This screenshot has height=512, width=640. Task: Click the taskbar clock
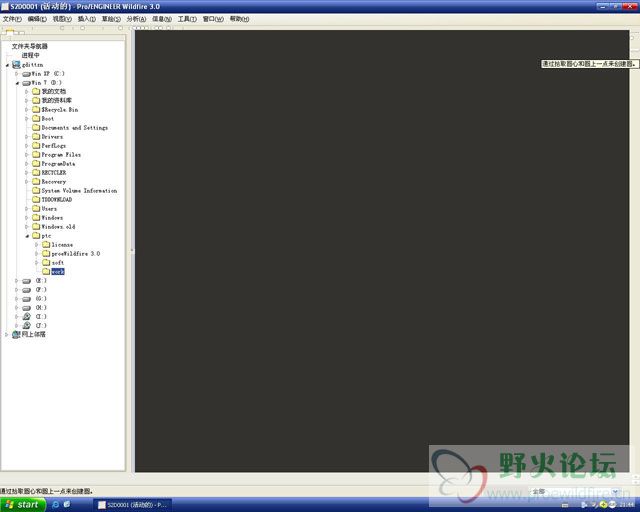point(629,505)
